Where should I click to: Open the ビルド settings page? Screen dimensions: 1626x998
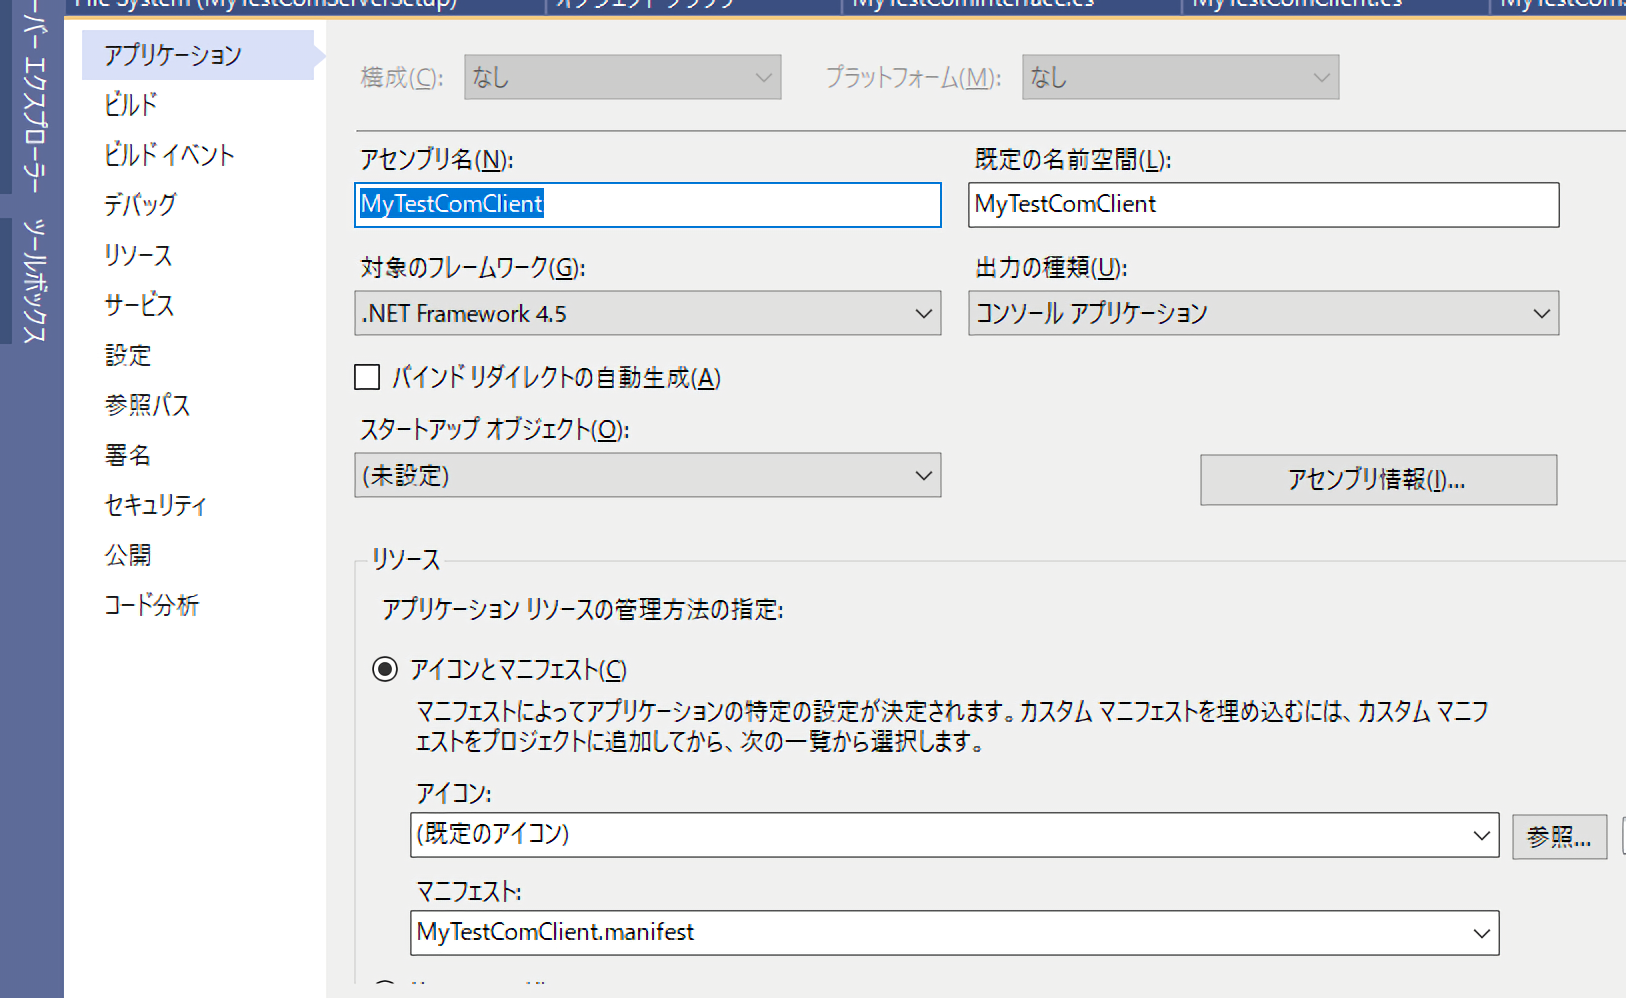(x=131, y=105)
